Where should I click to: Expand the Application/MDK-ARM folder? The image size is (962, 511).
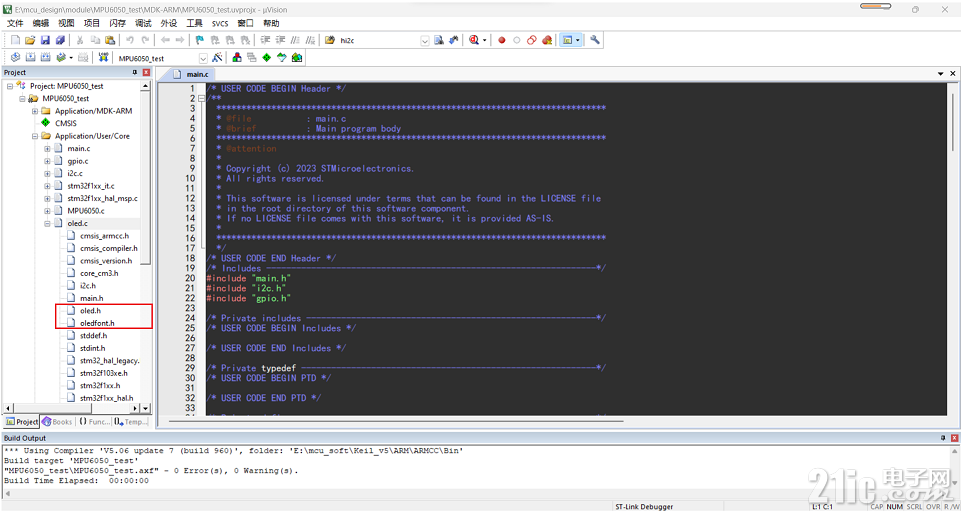[35, 111]
